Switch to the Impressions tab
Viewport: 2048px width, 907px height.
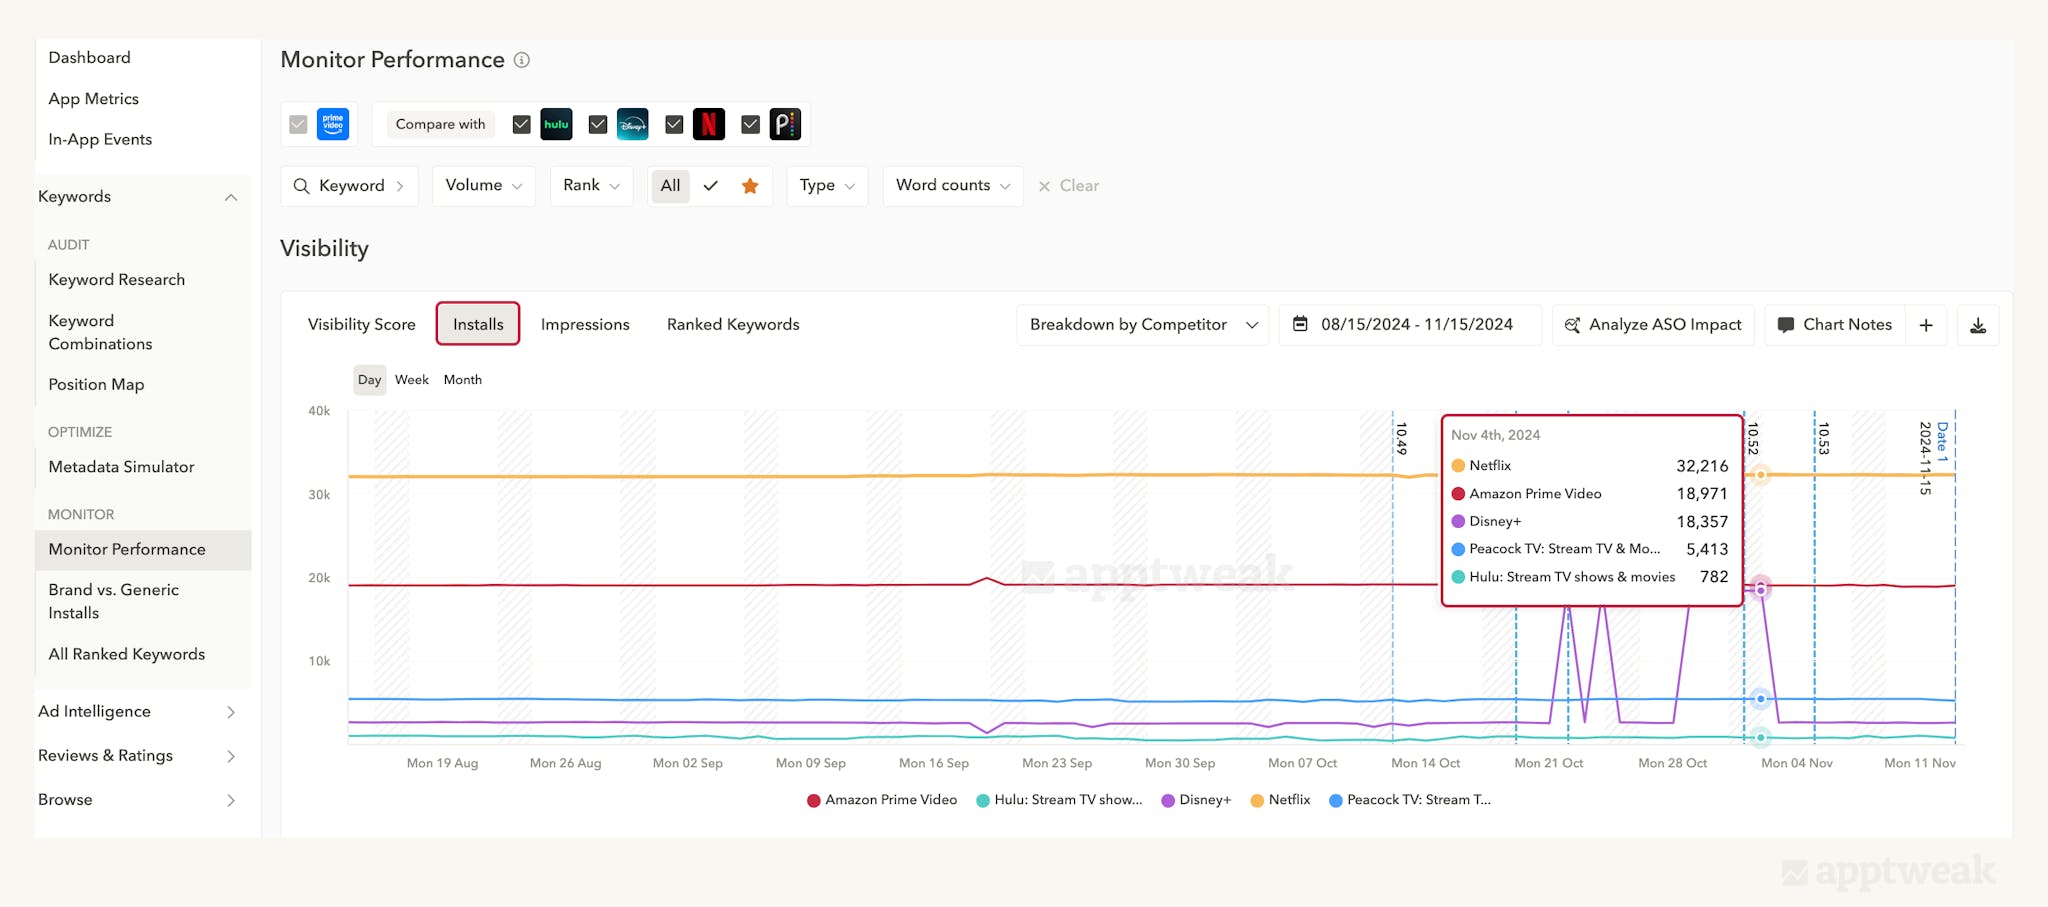click(585, 324)
